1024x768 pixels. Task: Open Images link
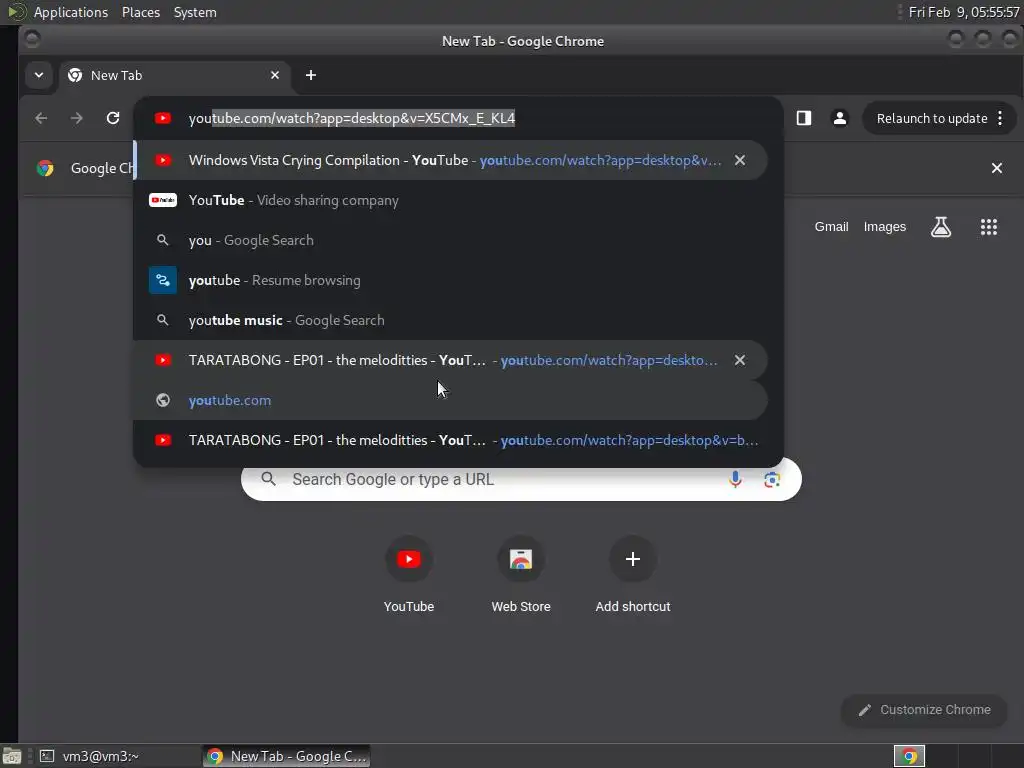click(x=884, y=227)
